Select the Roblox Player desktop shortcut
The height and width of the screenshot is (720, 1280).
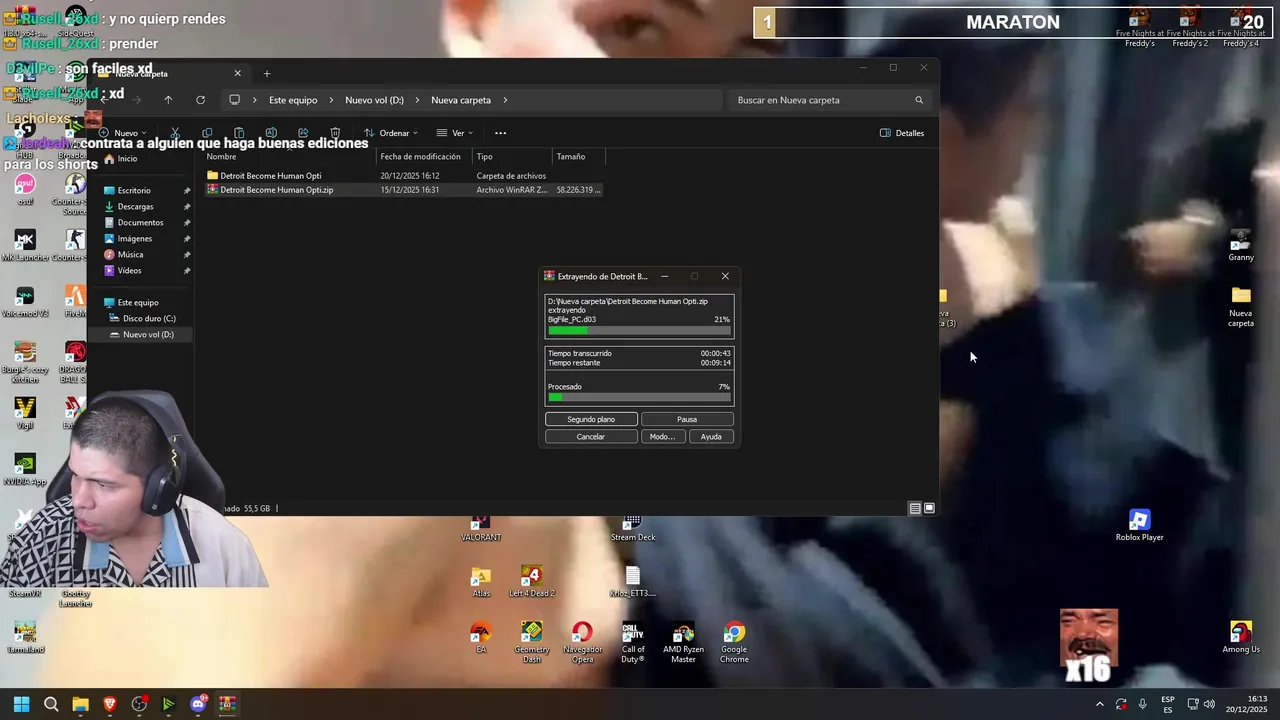[1139, 526]
